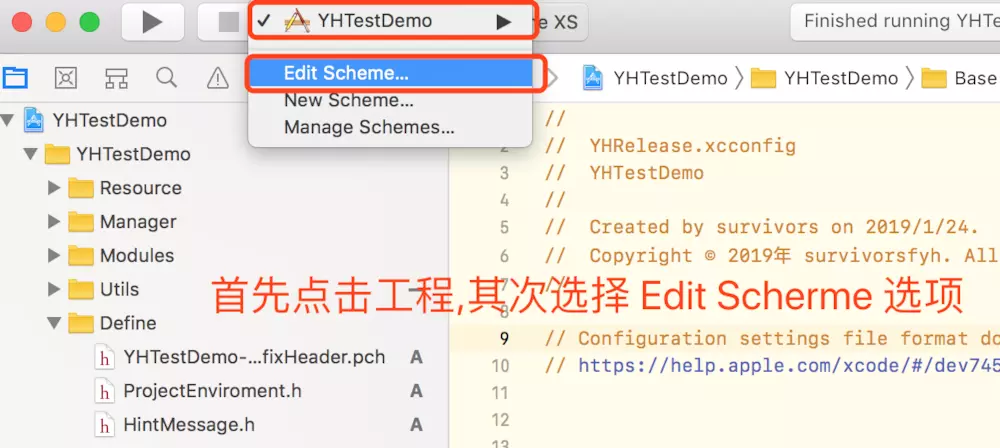The width and height of the screenshot is (1000, 448).
Task: Collapse the YHTestDemo project root triangle
Action: (8, 120)
